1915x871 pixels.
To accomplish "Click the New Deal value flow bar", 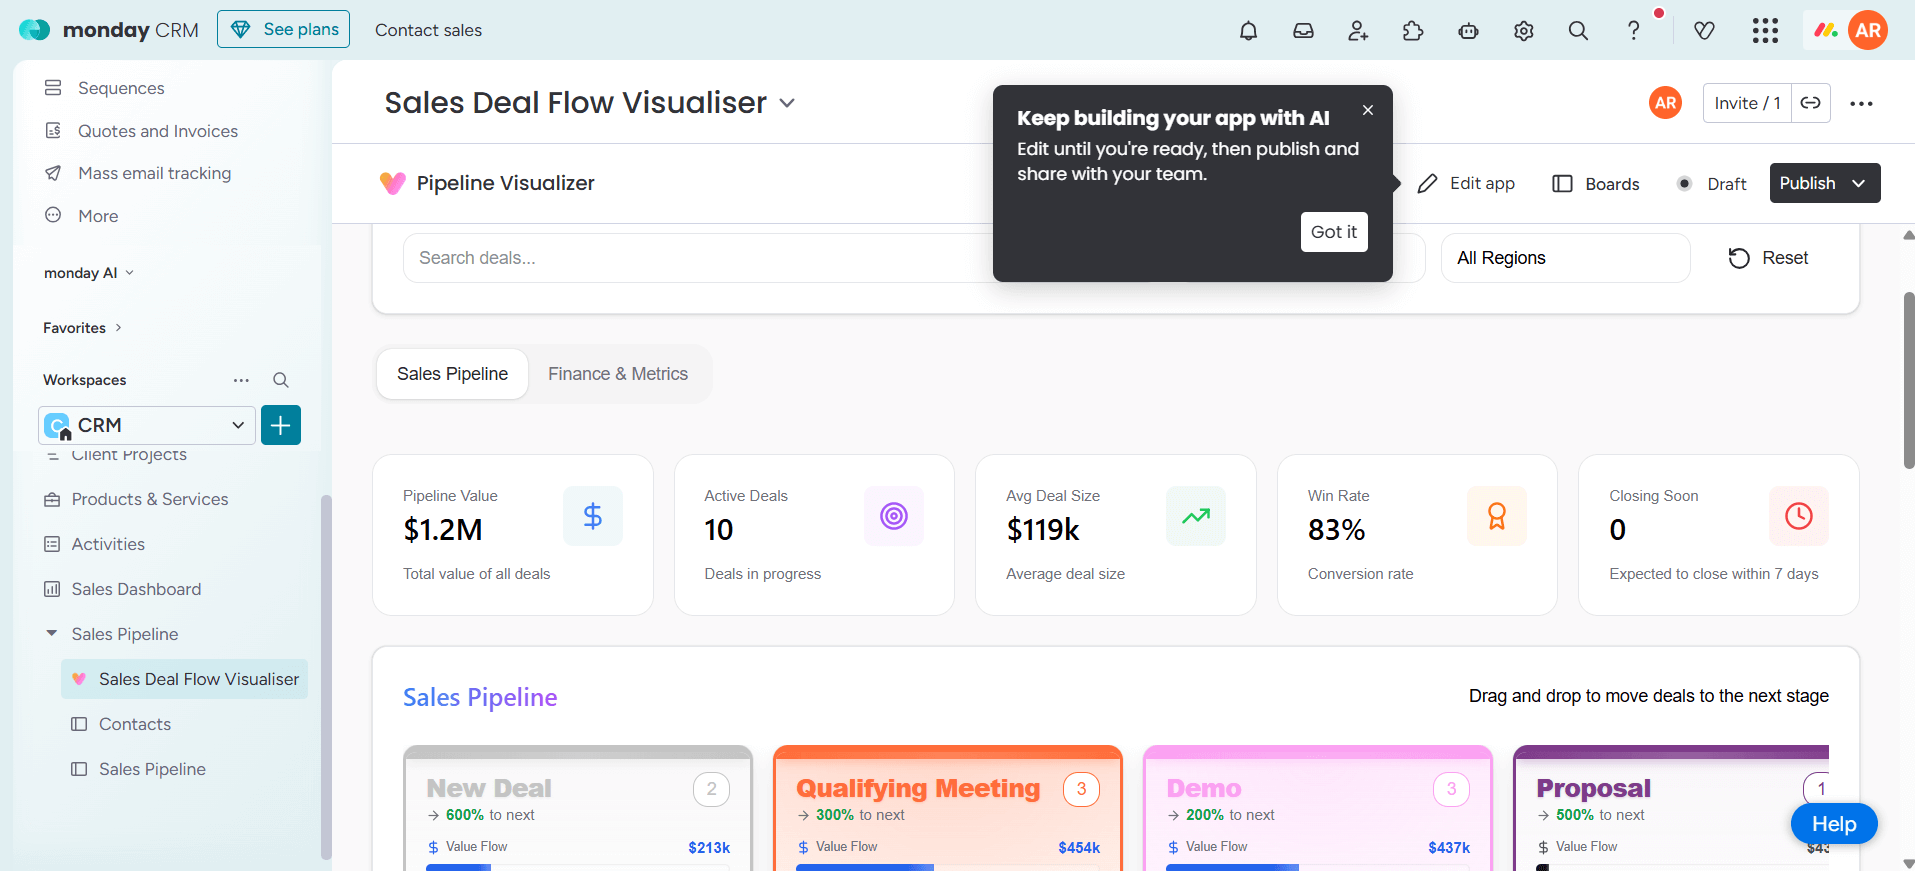I will 578,867.
